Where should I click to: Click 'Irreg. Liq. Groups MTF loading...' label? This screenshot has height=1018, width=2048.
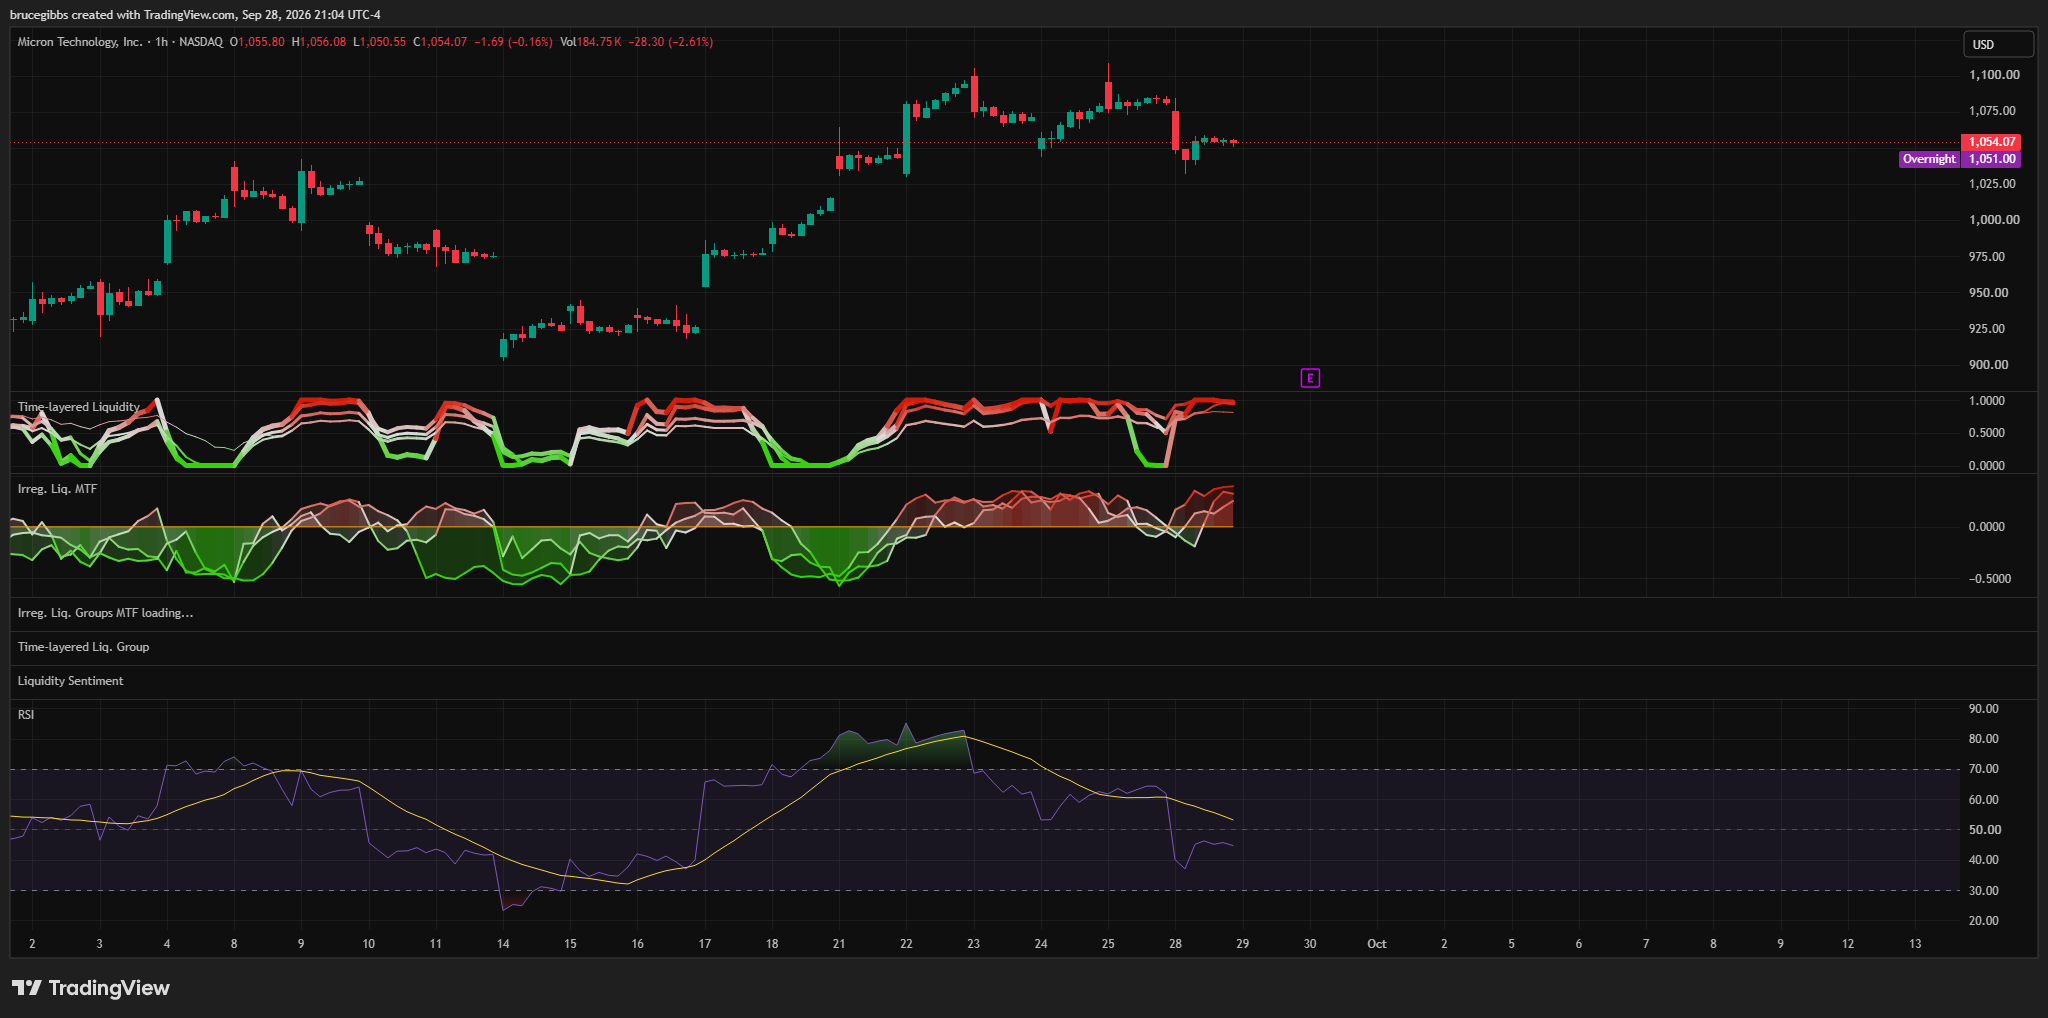coord(105,613)
